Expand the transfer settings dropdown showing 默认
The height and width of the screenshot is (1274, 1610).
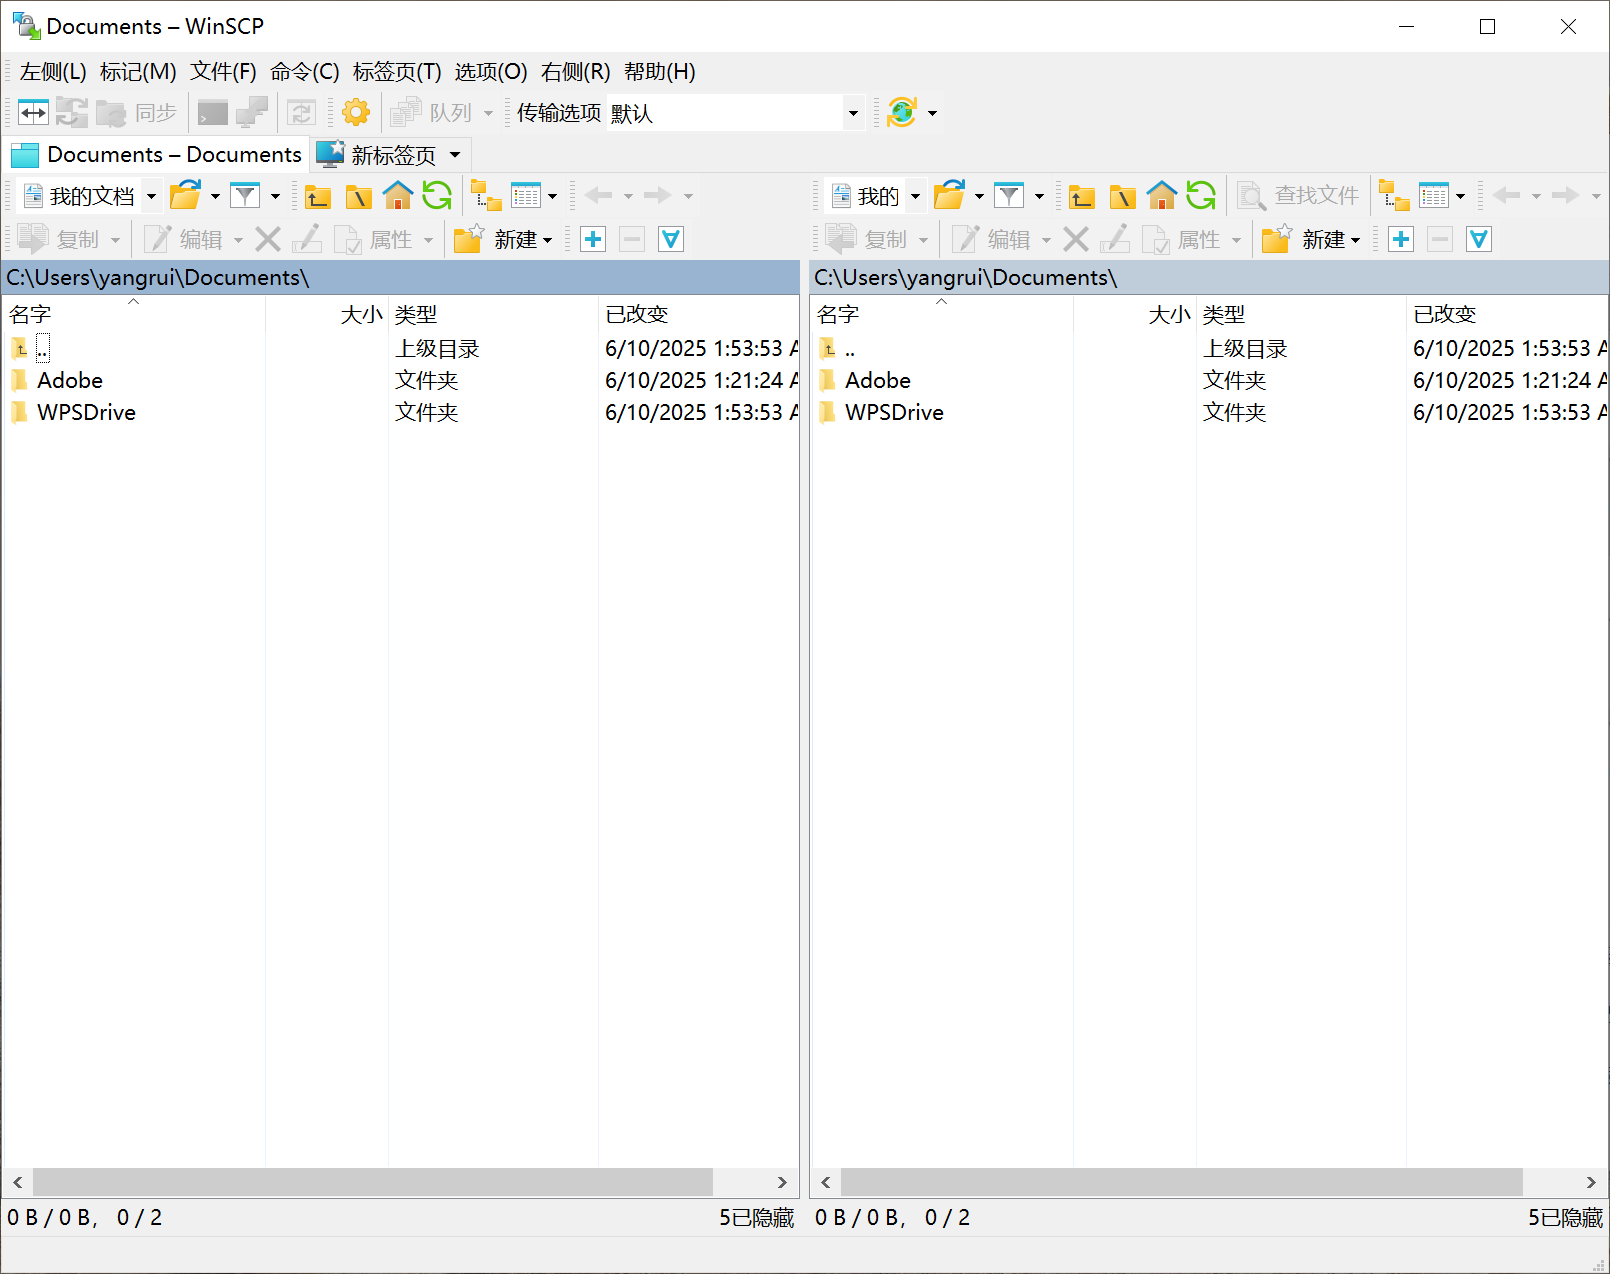pyautogui.click(x=852, y=113)
